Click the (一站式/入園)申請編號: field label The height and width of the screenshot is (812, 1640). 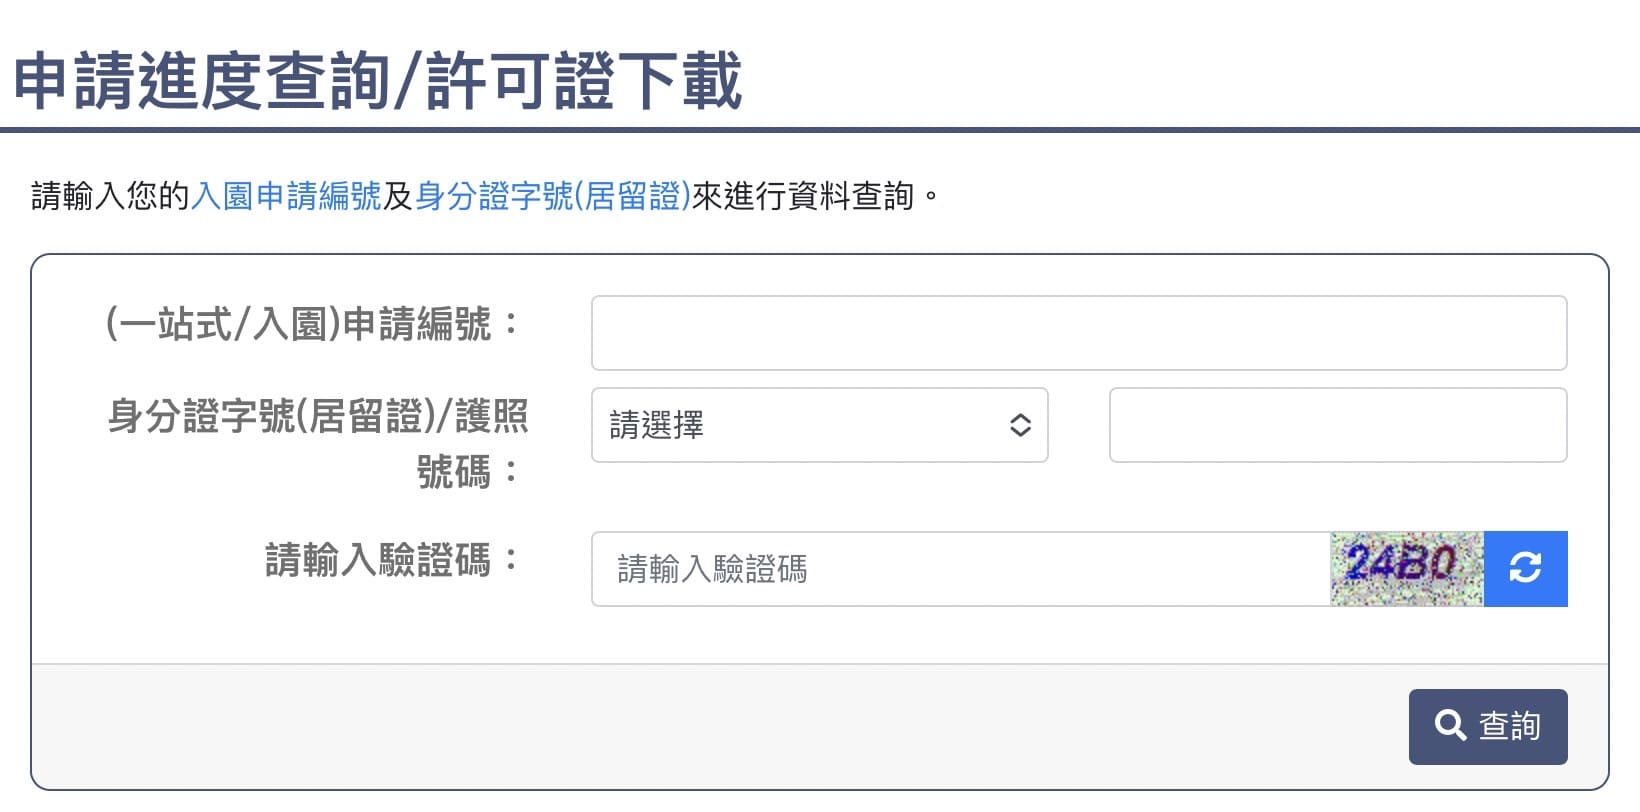pyautogui.click(x=314, y=324)
